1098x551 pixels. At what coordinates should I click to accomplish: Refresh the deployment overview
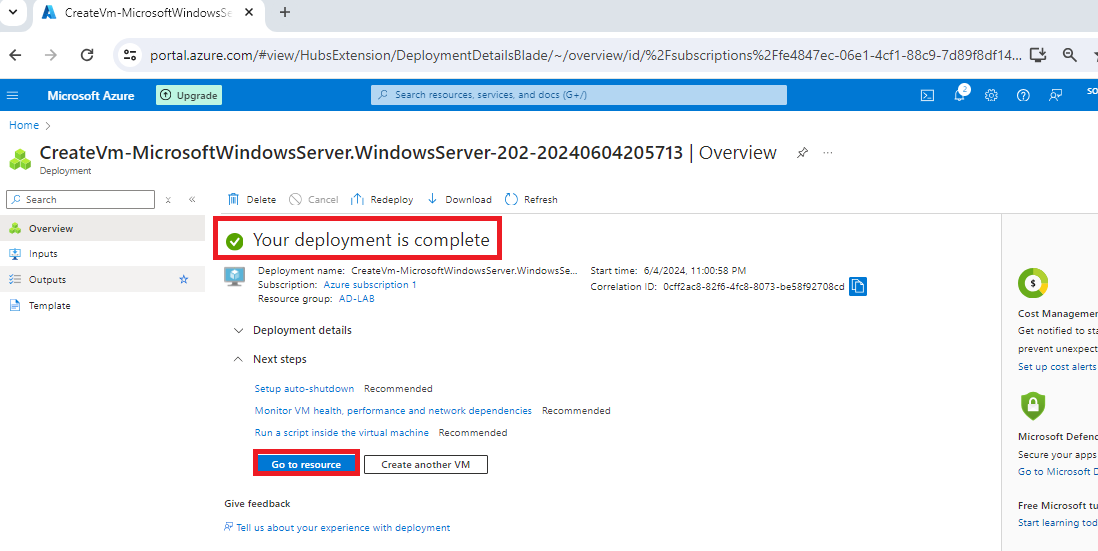coord(531,200)
